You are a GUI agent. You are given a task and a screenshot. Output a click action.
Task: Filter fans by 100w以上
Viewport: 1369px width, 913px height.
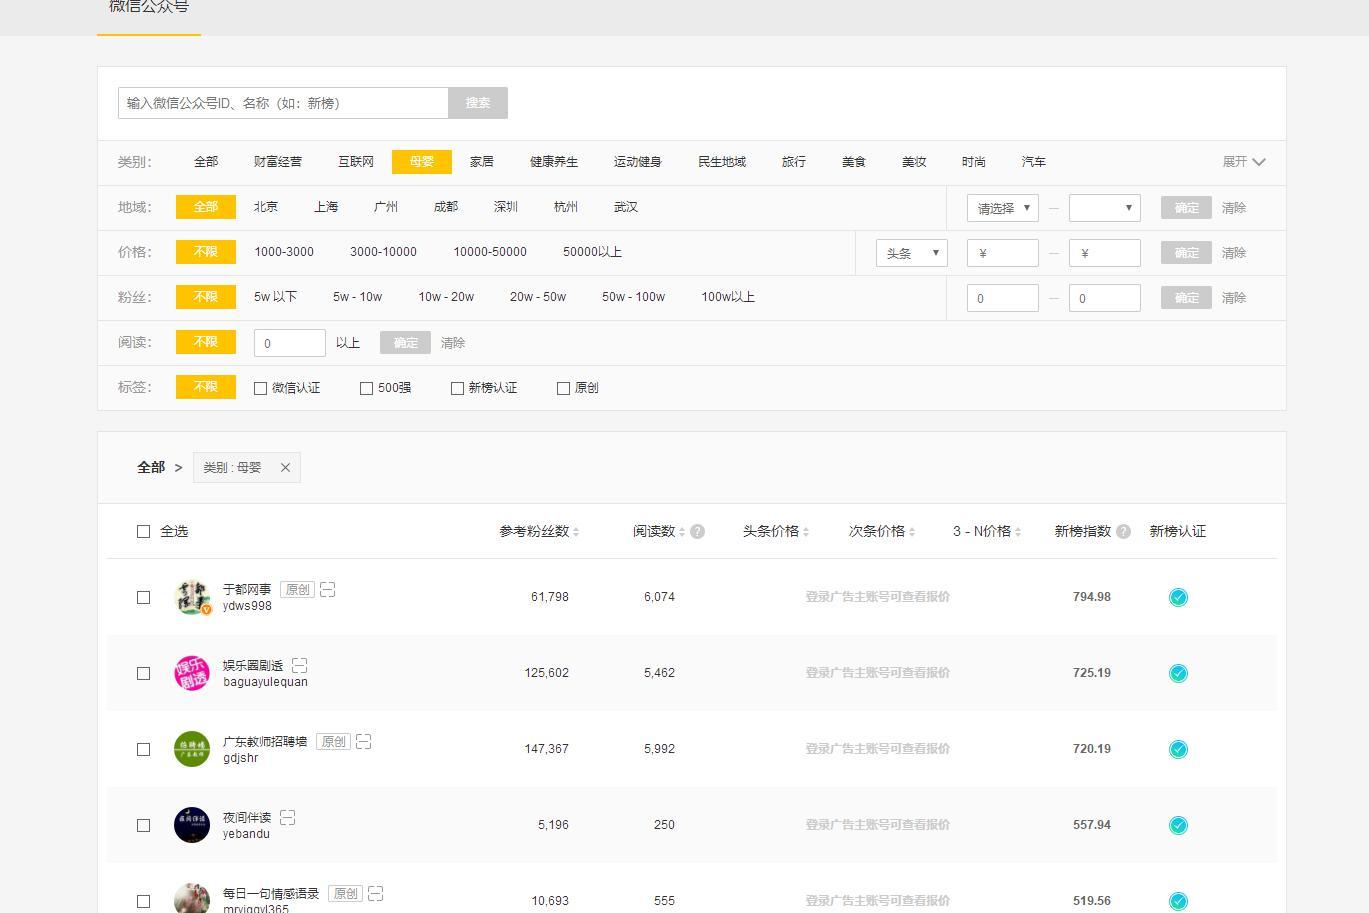[x=728, y=297]
